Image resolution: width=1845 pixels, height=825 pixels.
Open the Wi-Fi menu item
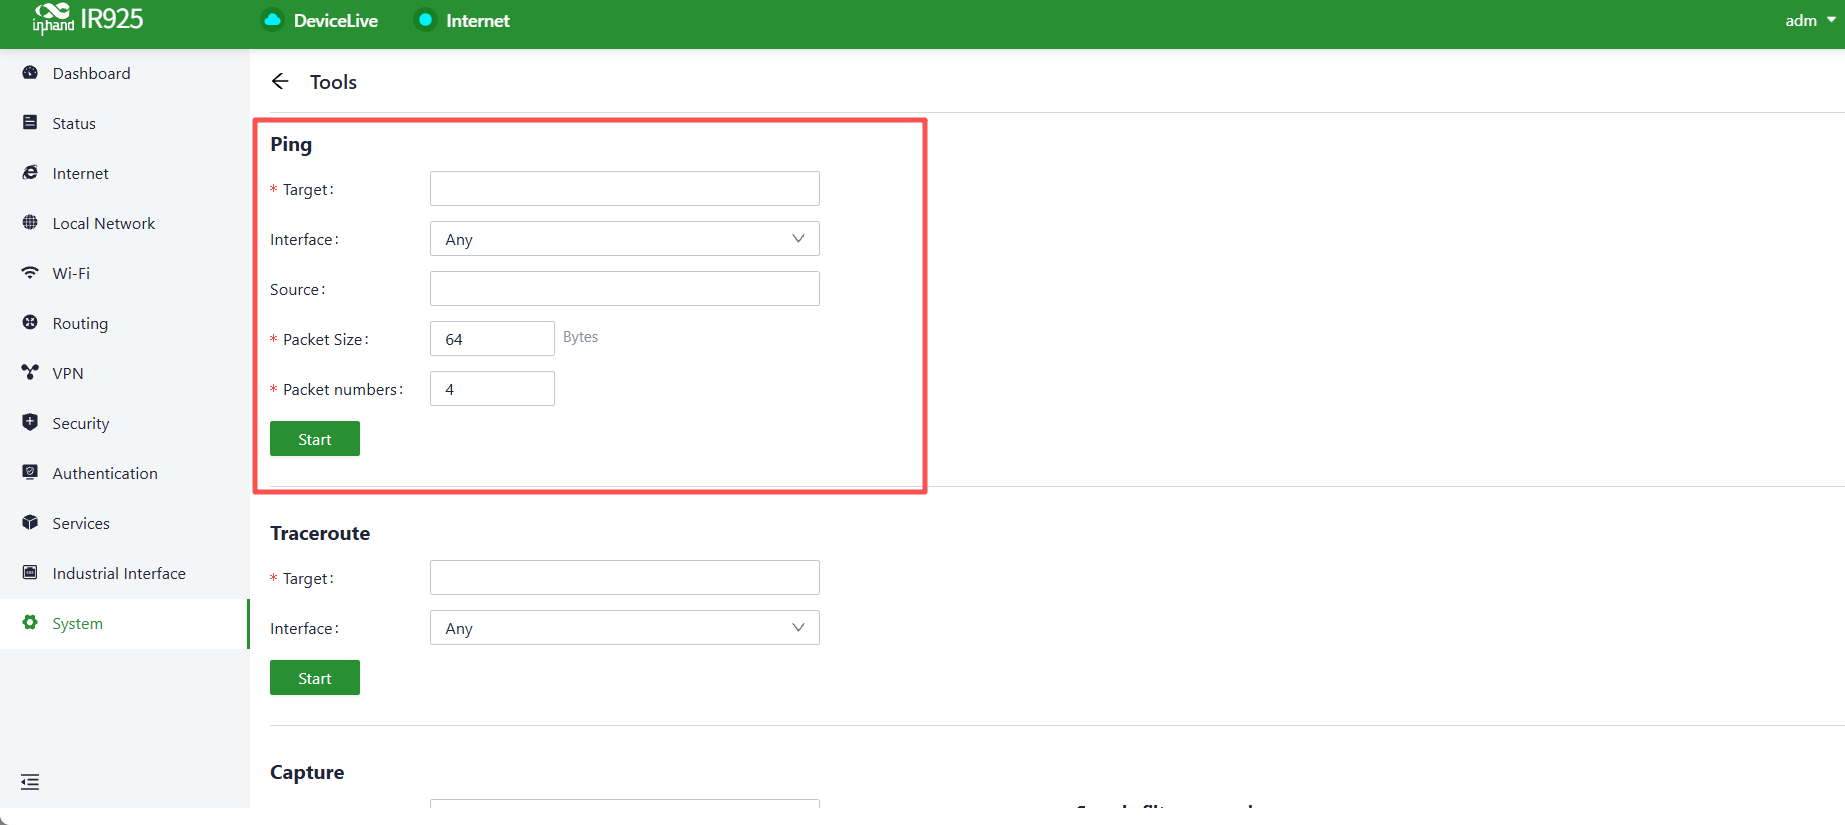(124, 273)
